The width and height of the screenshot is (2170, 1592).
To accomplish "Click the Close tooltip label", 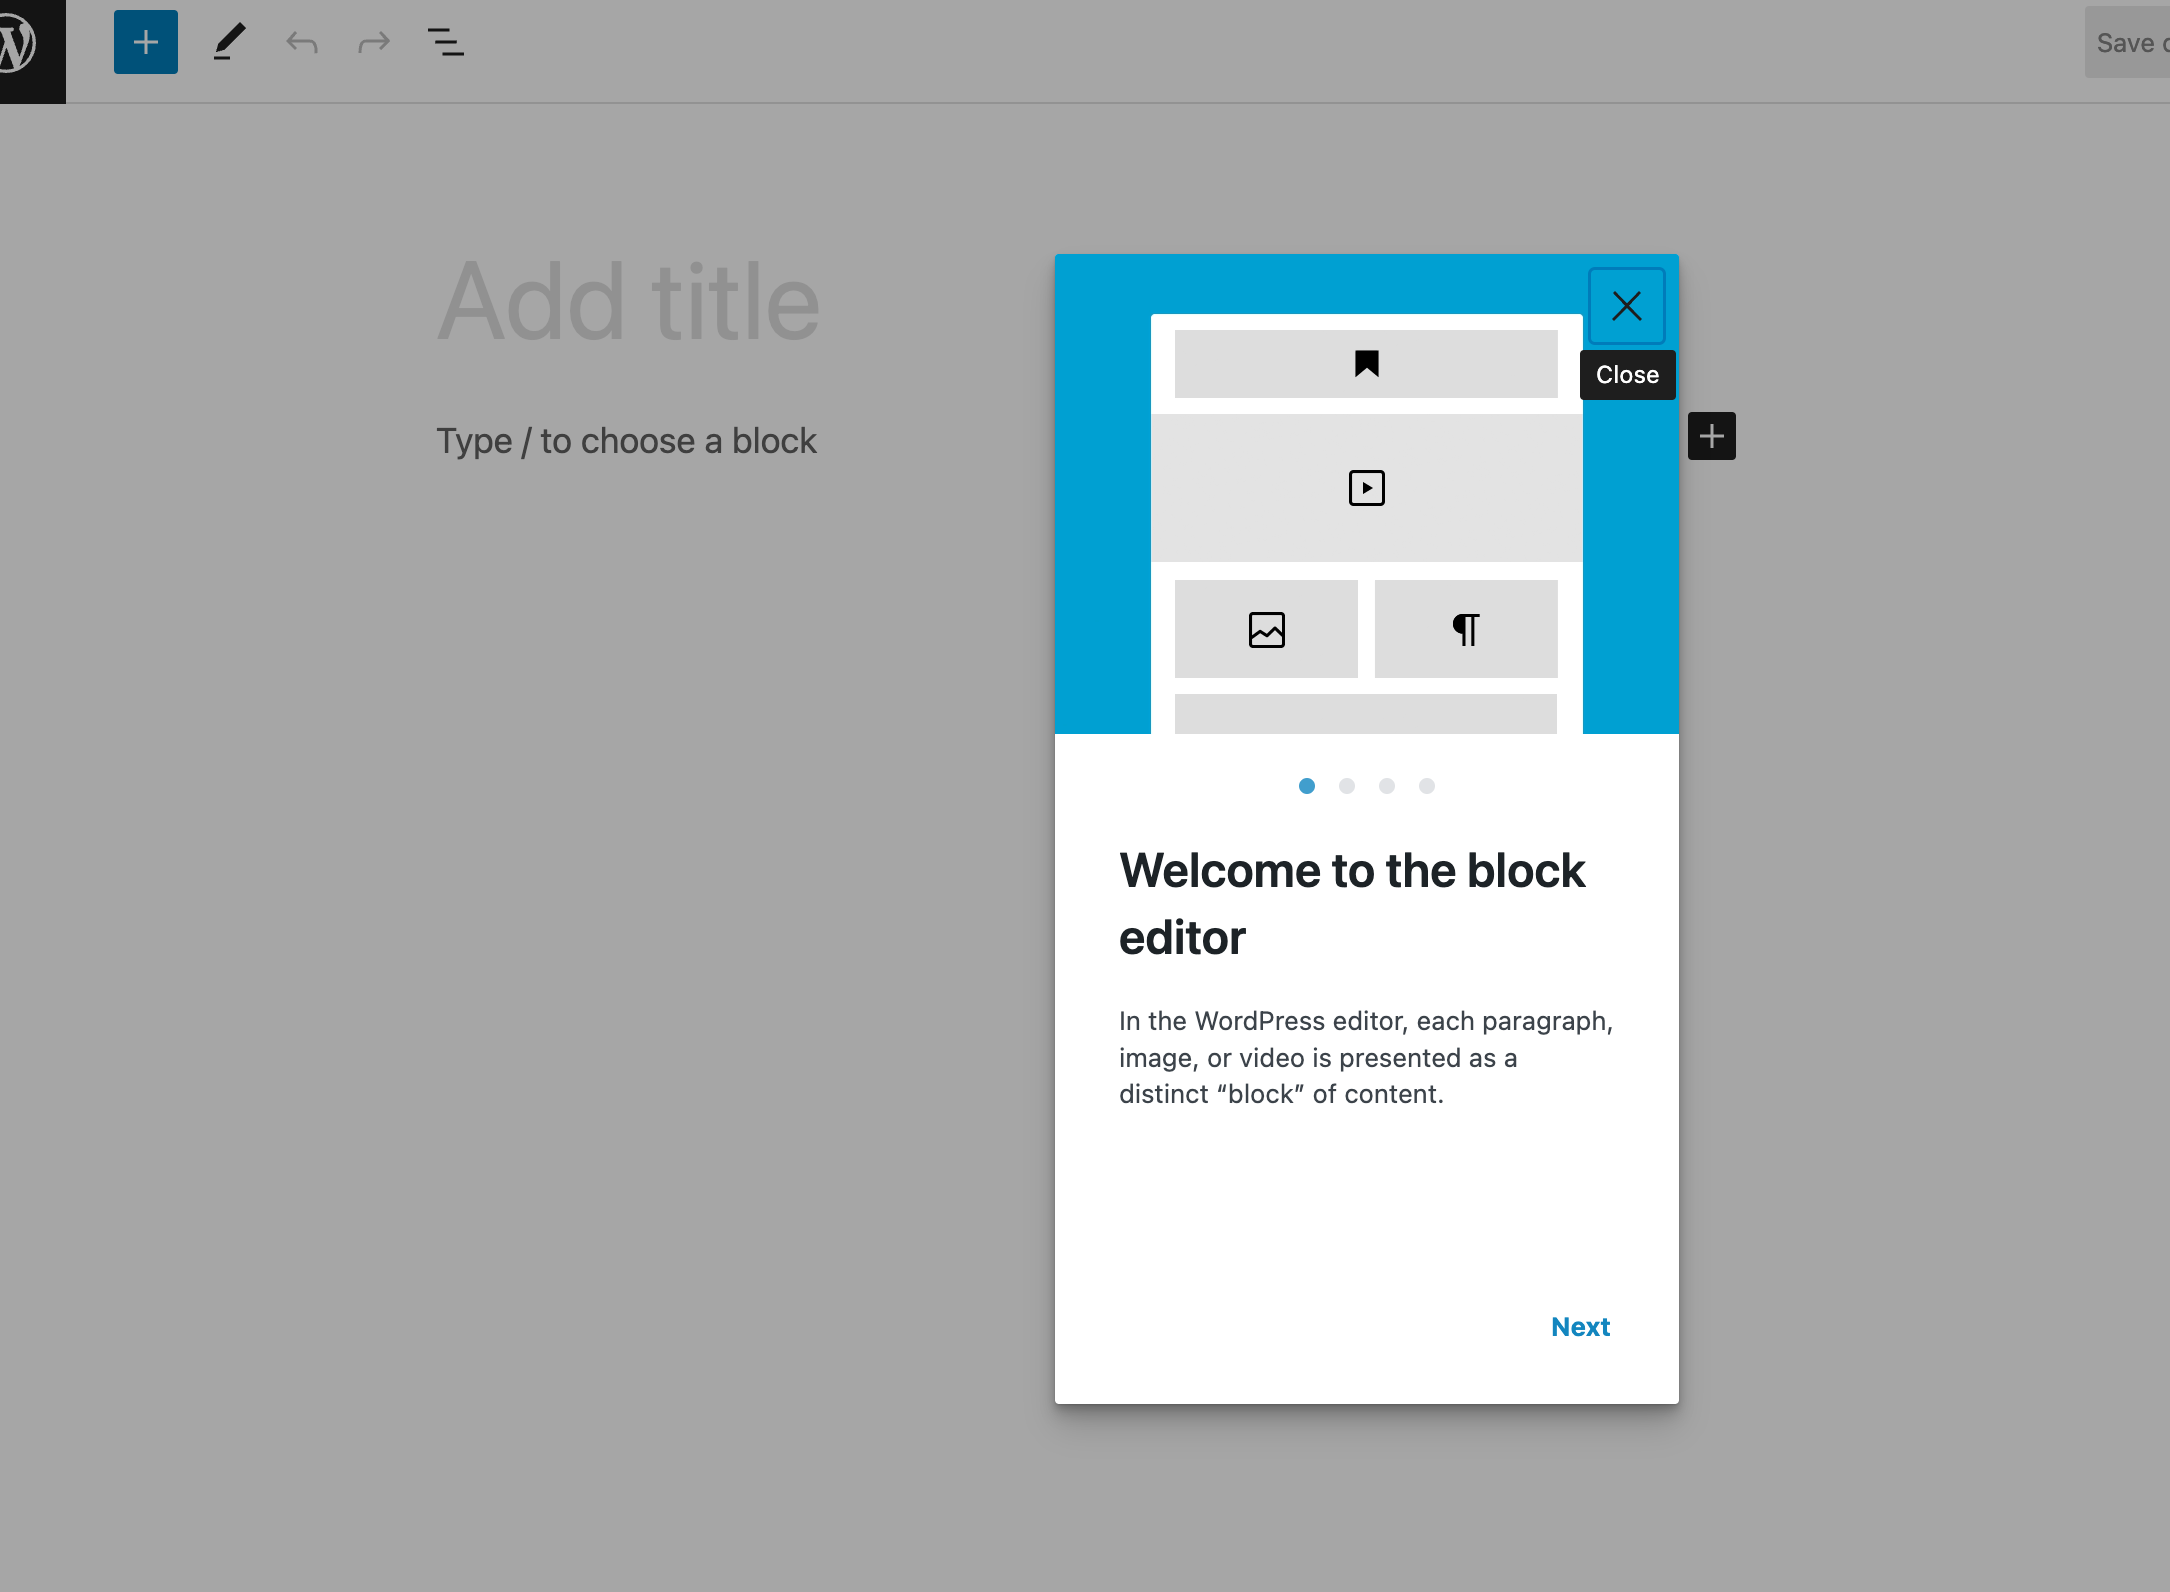I will pos(1627,374).
